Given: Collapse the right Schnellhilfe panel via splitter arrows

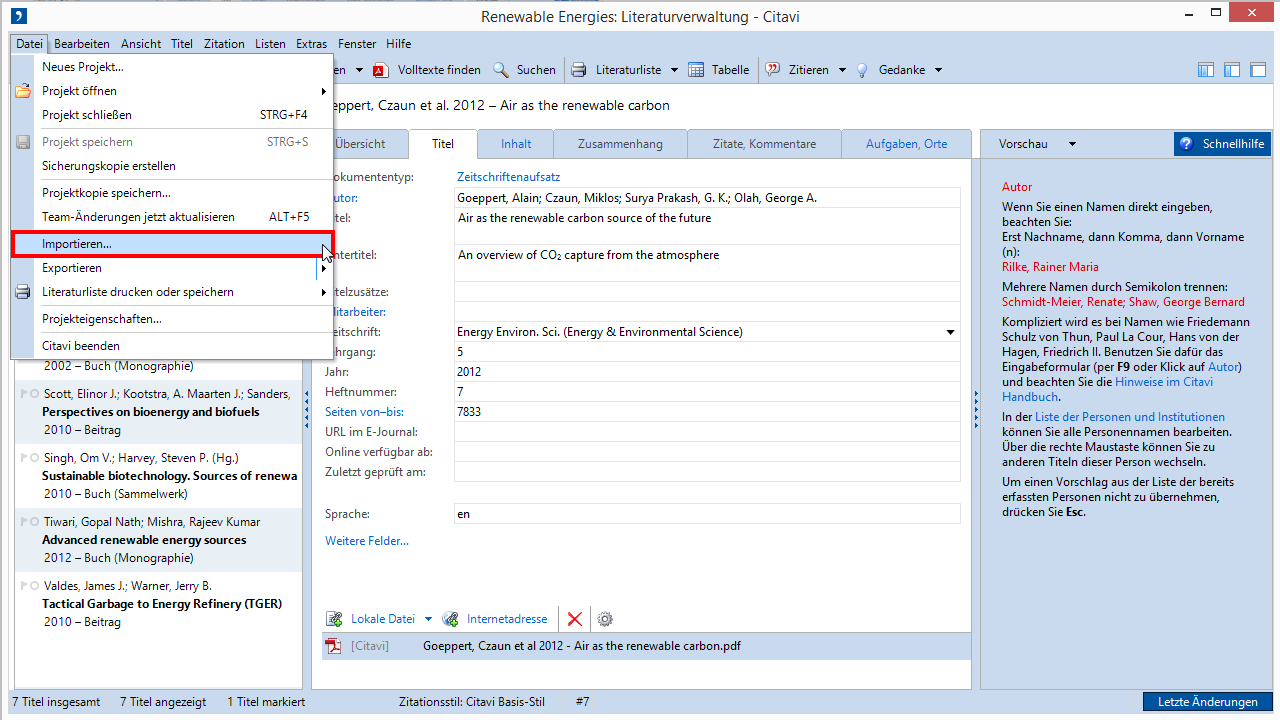Looking at the screenshot, I should 975,408.
